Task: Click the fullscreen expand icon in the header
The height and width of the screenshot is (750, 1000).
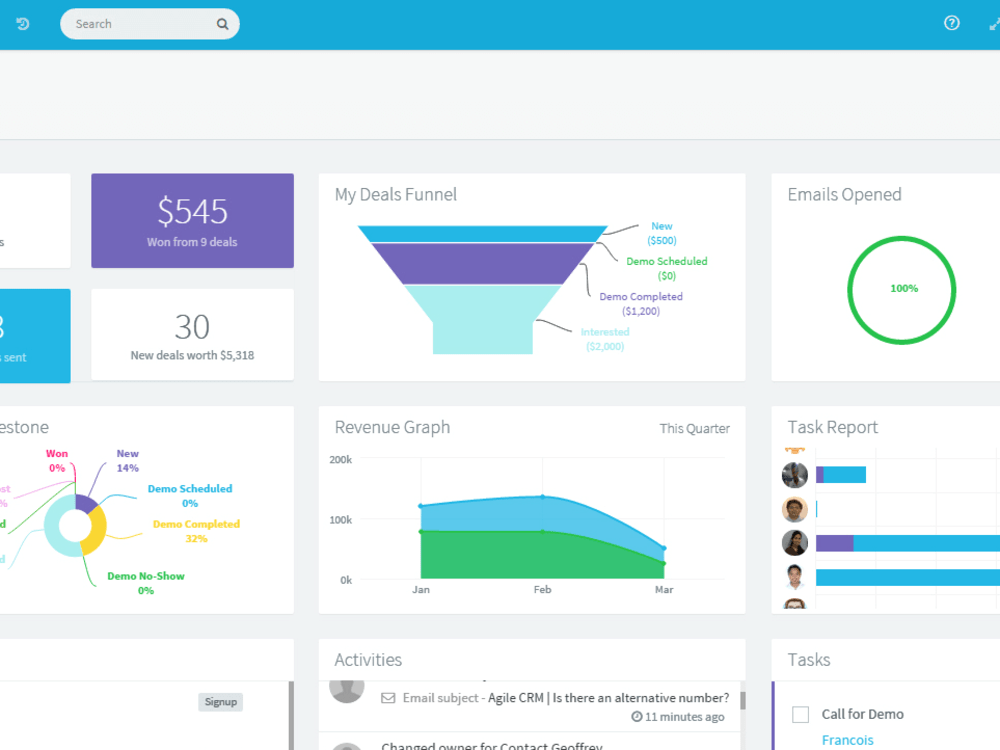Action: [x=994, y=24]
